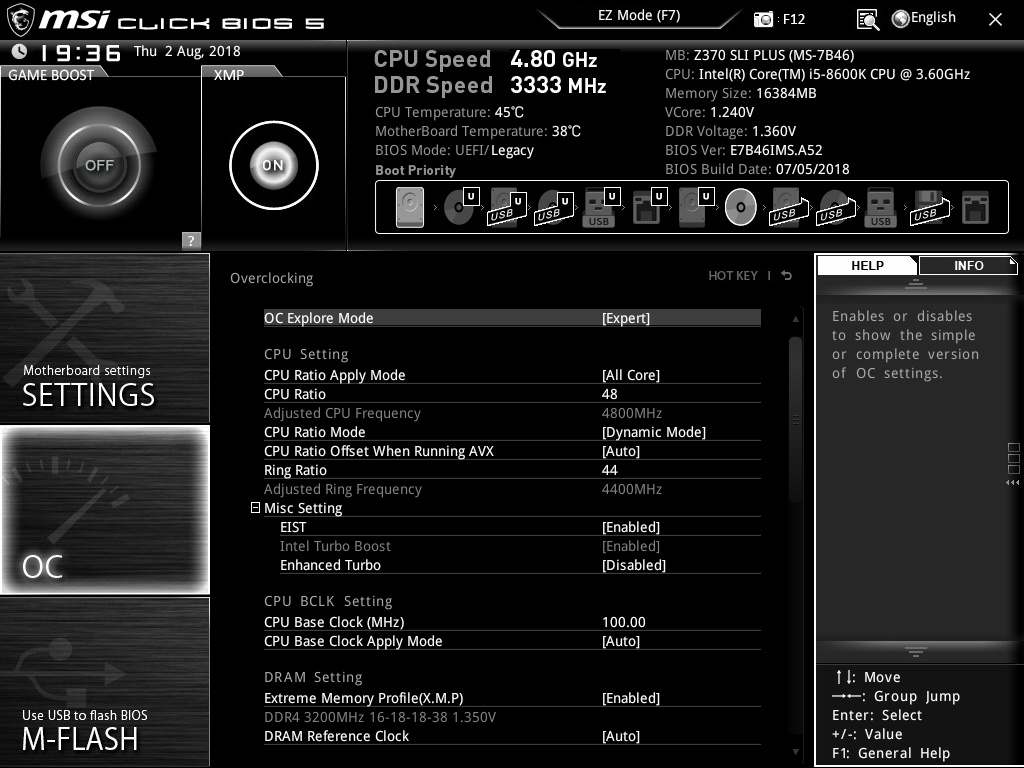The width and height of the screenshot is (1024, 768).
Task: Open the OC overclocking section
Action: (x=104, y=510)
